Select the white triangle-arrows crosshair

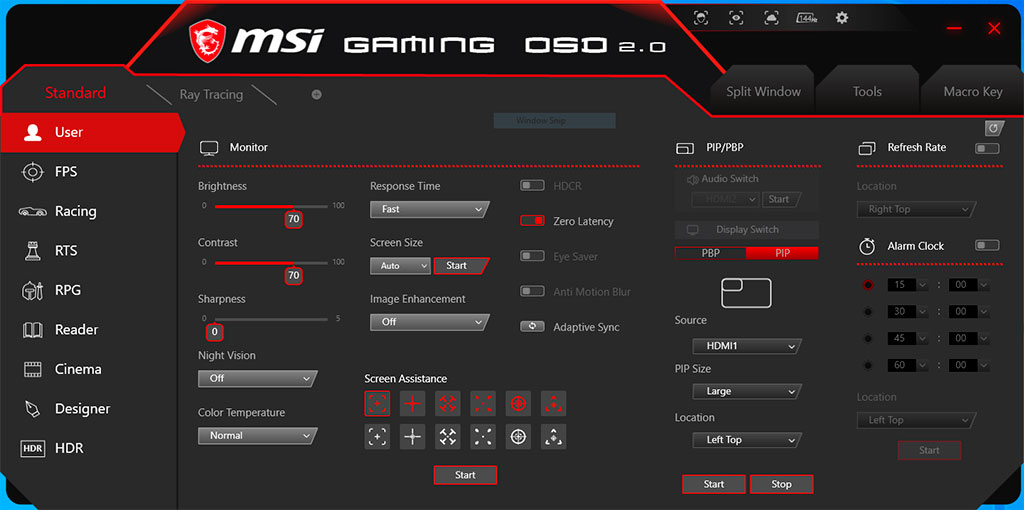[x=554, y=436]
